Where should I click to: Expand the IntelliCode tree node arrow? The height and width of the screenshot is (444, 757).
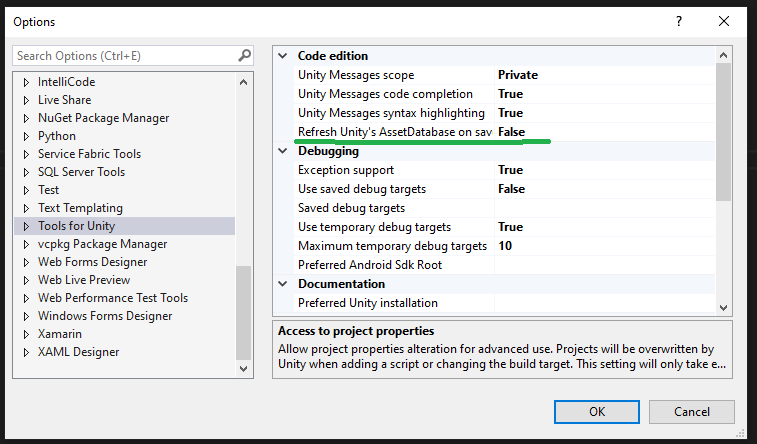pos(27,82)
